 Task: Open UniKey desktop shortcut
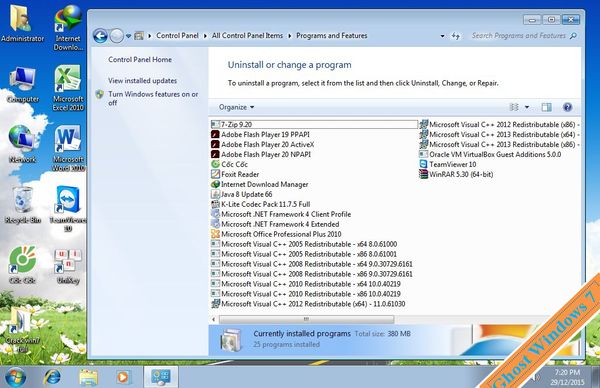click(x=68, y=266)
